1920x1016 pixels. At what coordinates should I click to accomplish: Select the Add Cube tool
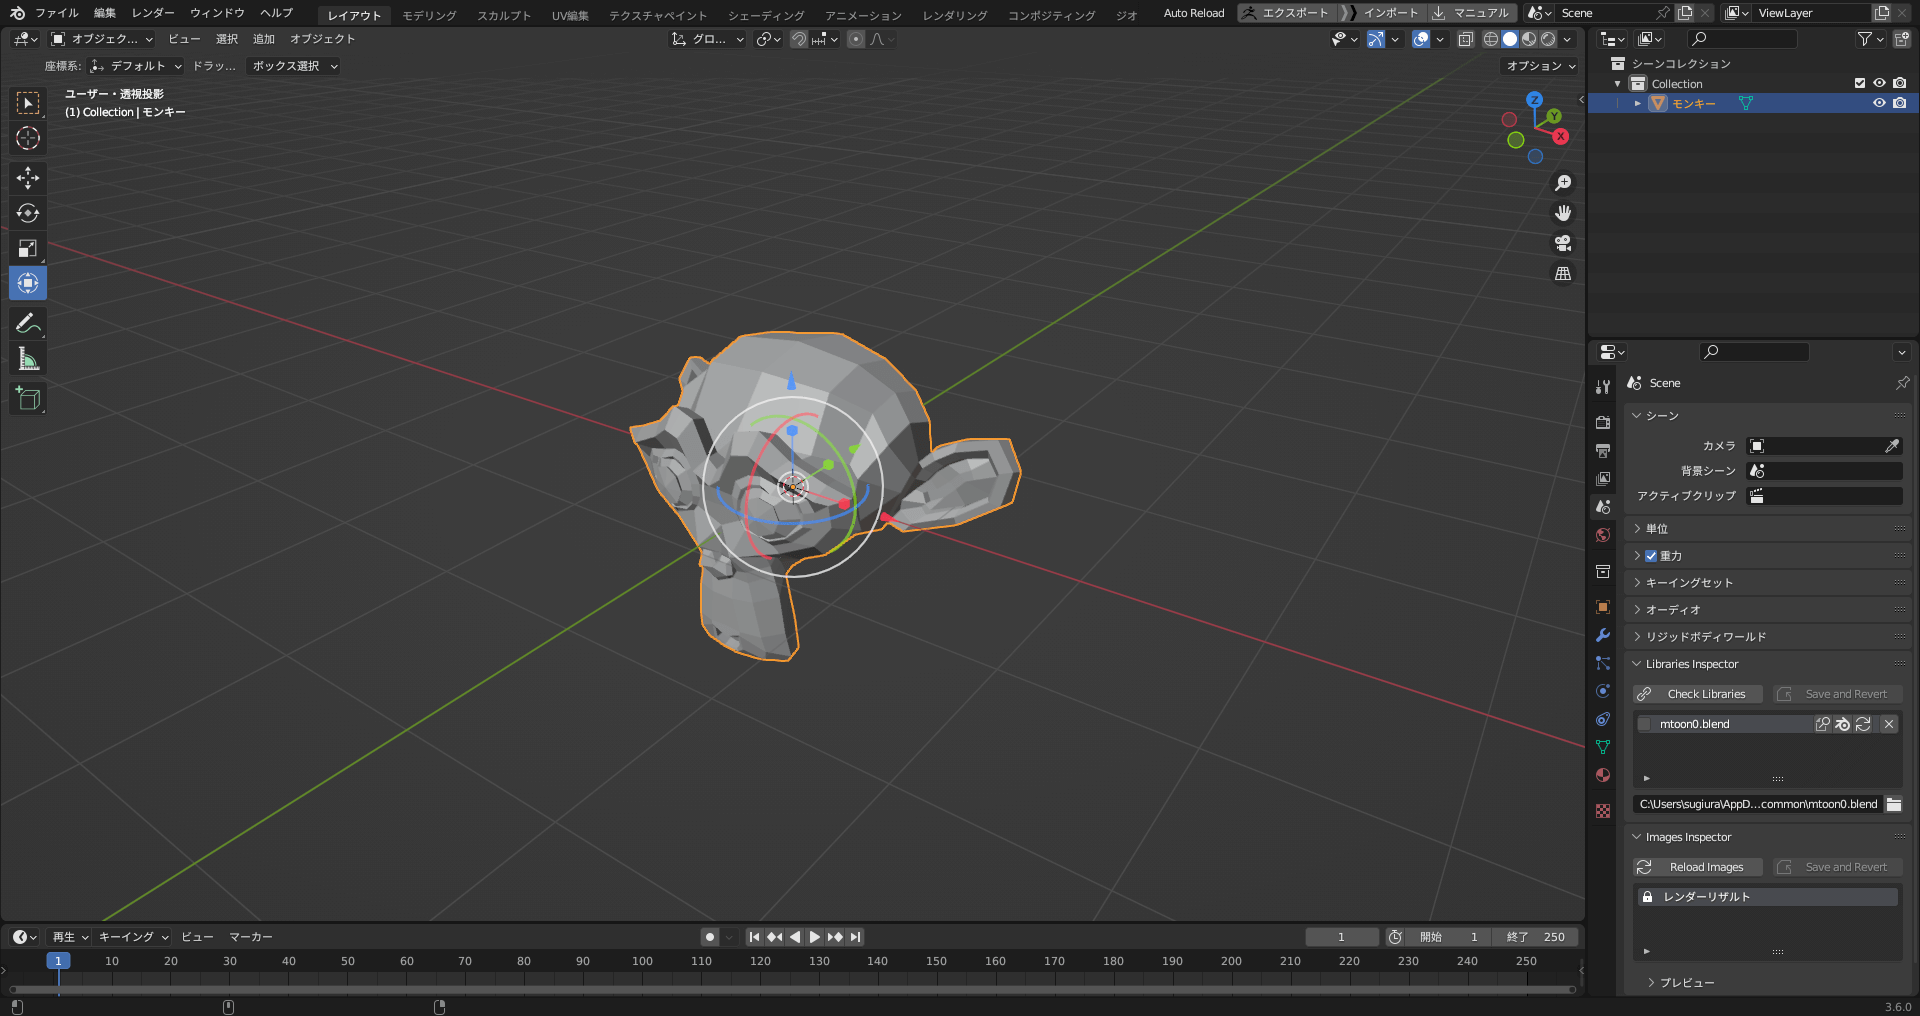point(28,398)
